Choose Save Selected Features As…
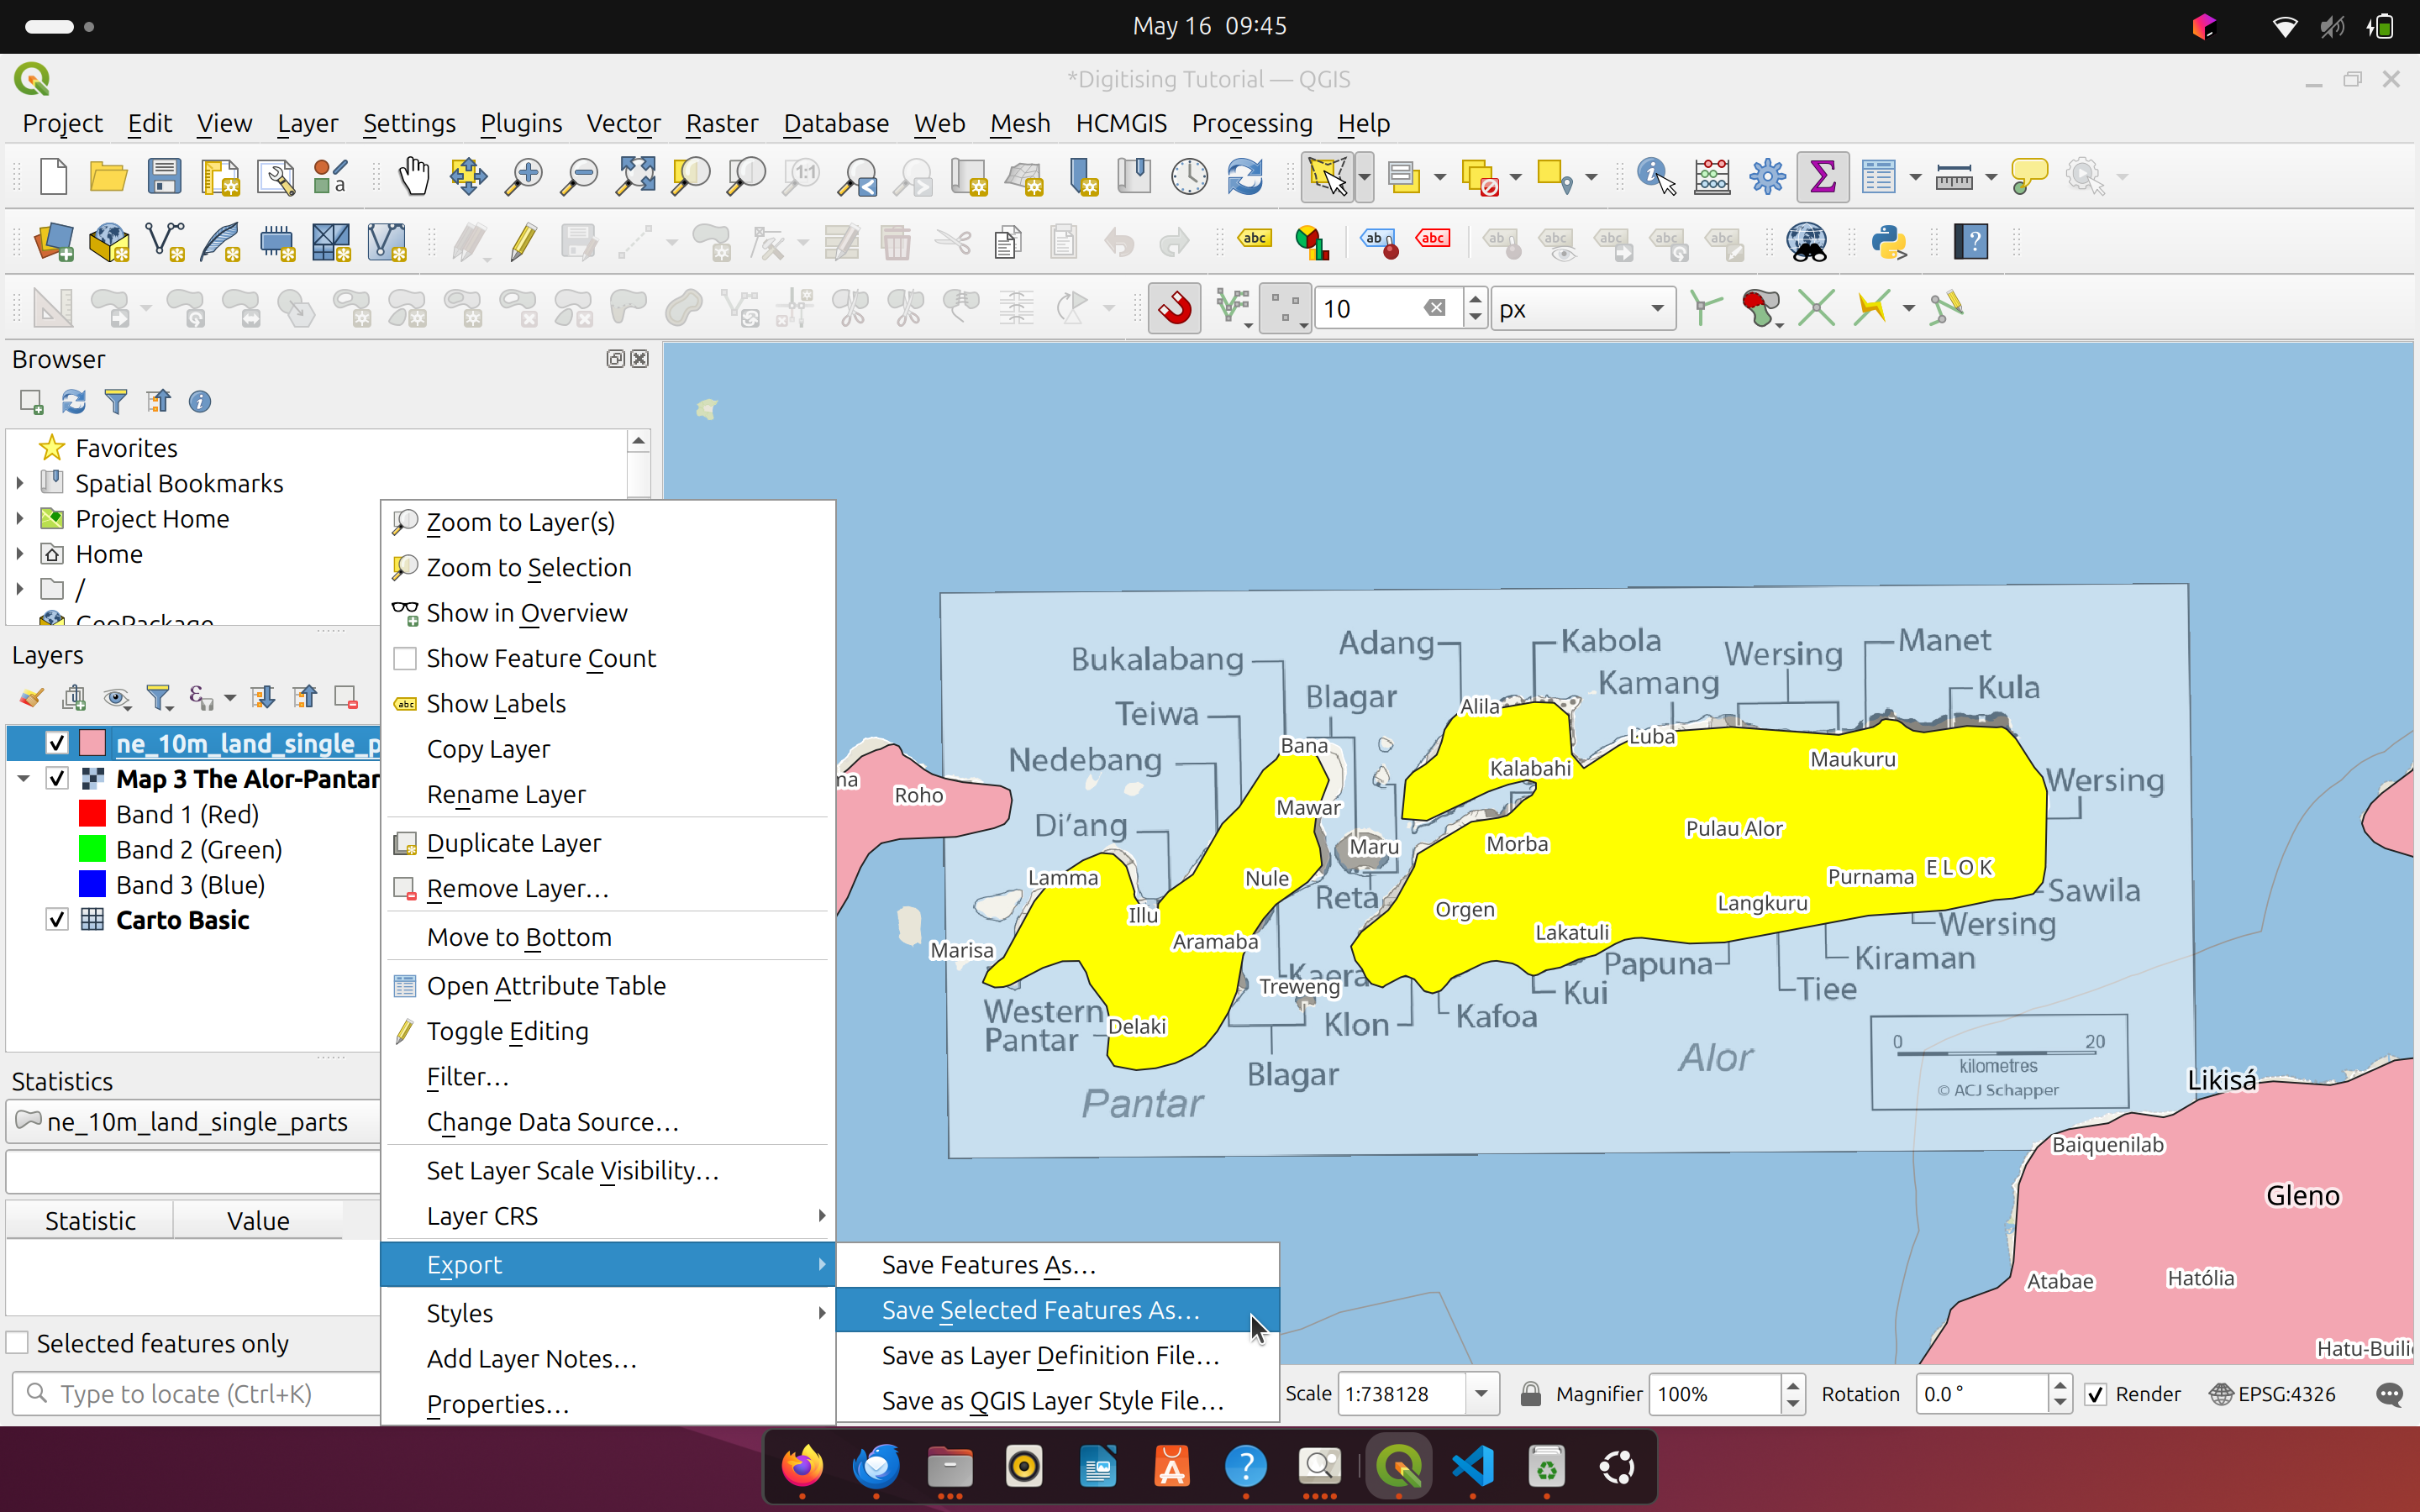This screenshot has height=1512, width=2420. (1040, 1310)
